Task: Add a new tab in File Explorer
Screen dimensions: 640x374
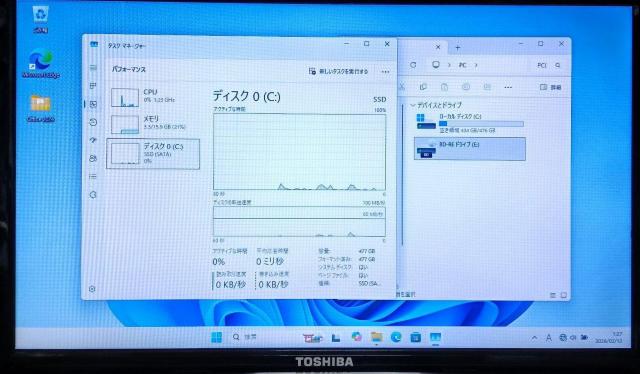Action: 458,48
